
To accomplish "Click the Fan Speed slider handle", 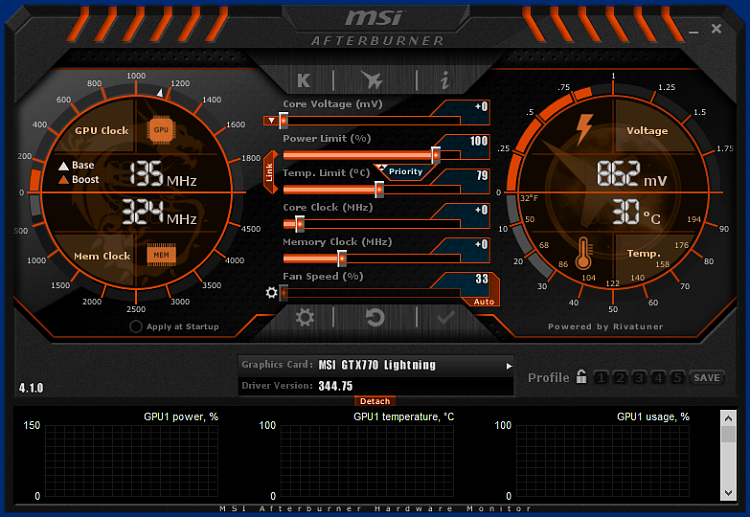I will click(284, 292).
